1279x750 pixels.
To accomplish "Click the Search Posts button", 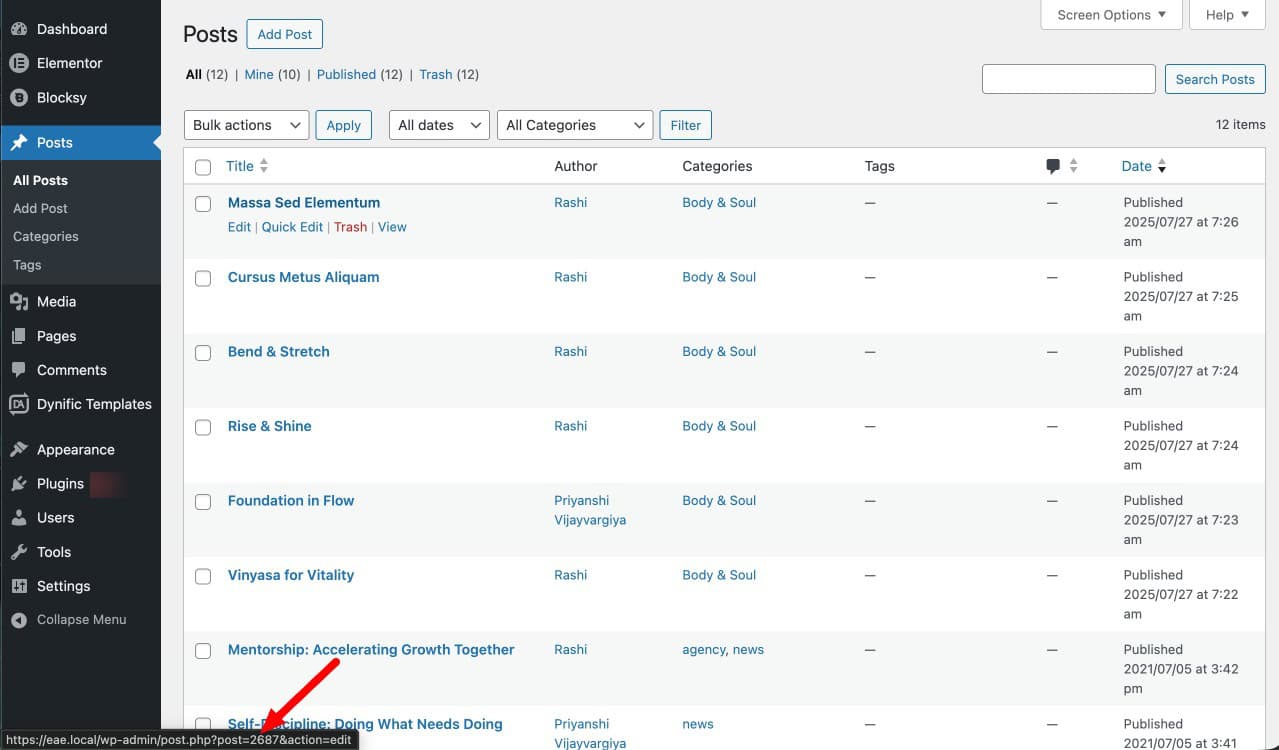I will (x=1215, y=79).
